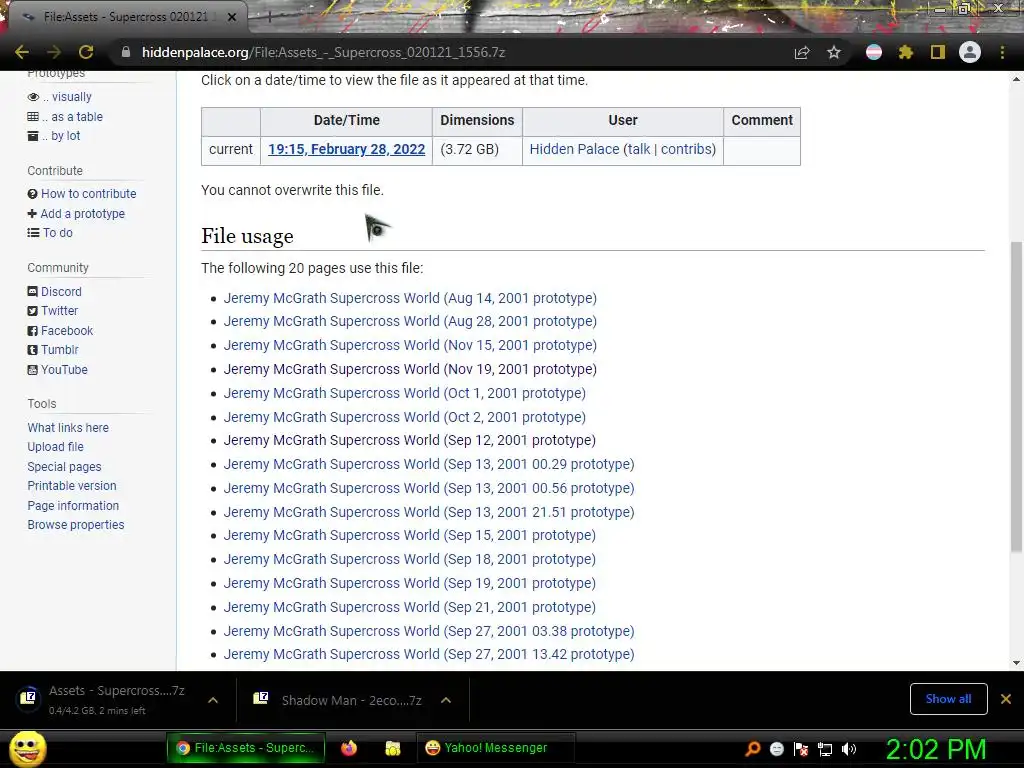Click the volume speaker tray icon
The width and height of the screenshot is (1024, 768).
(849, 749)
